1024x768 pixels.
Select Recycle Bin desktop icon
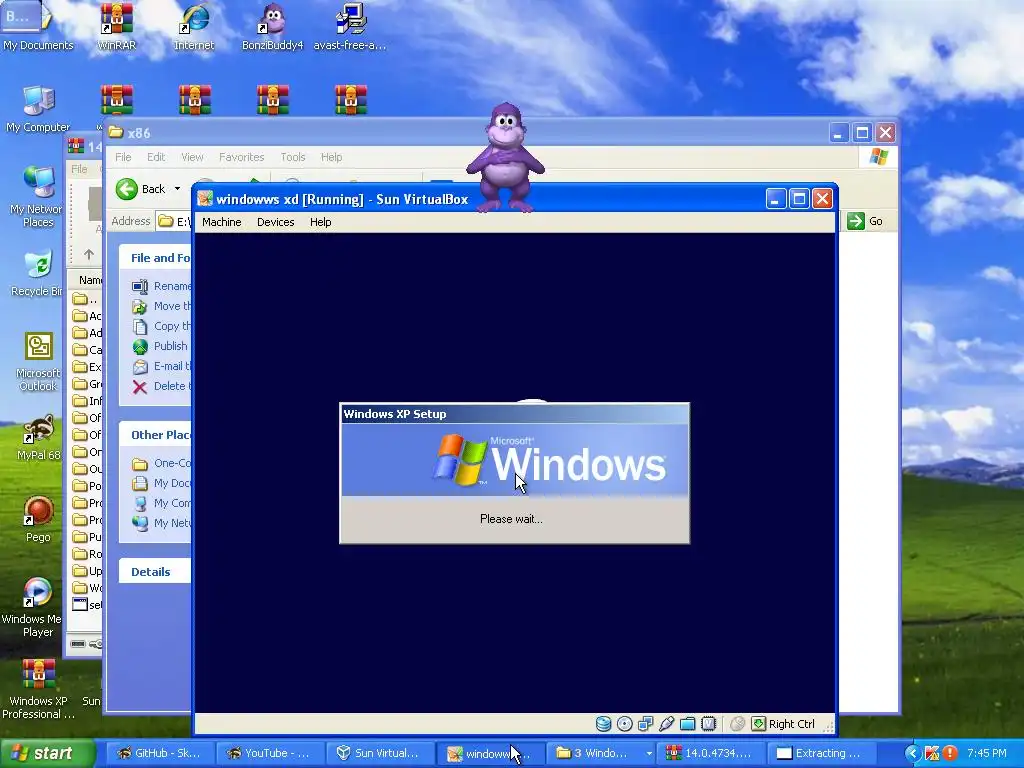(38, 273)
